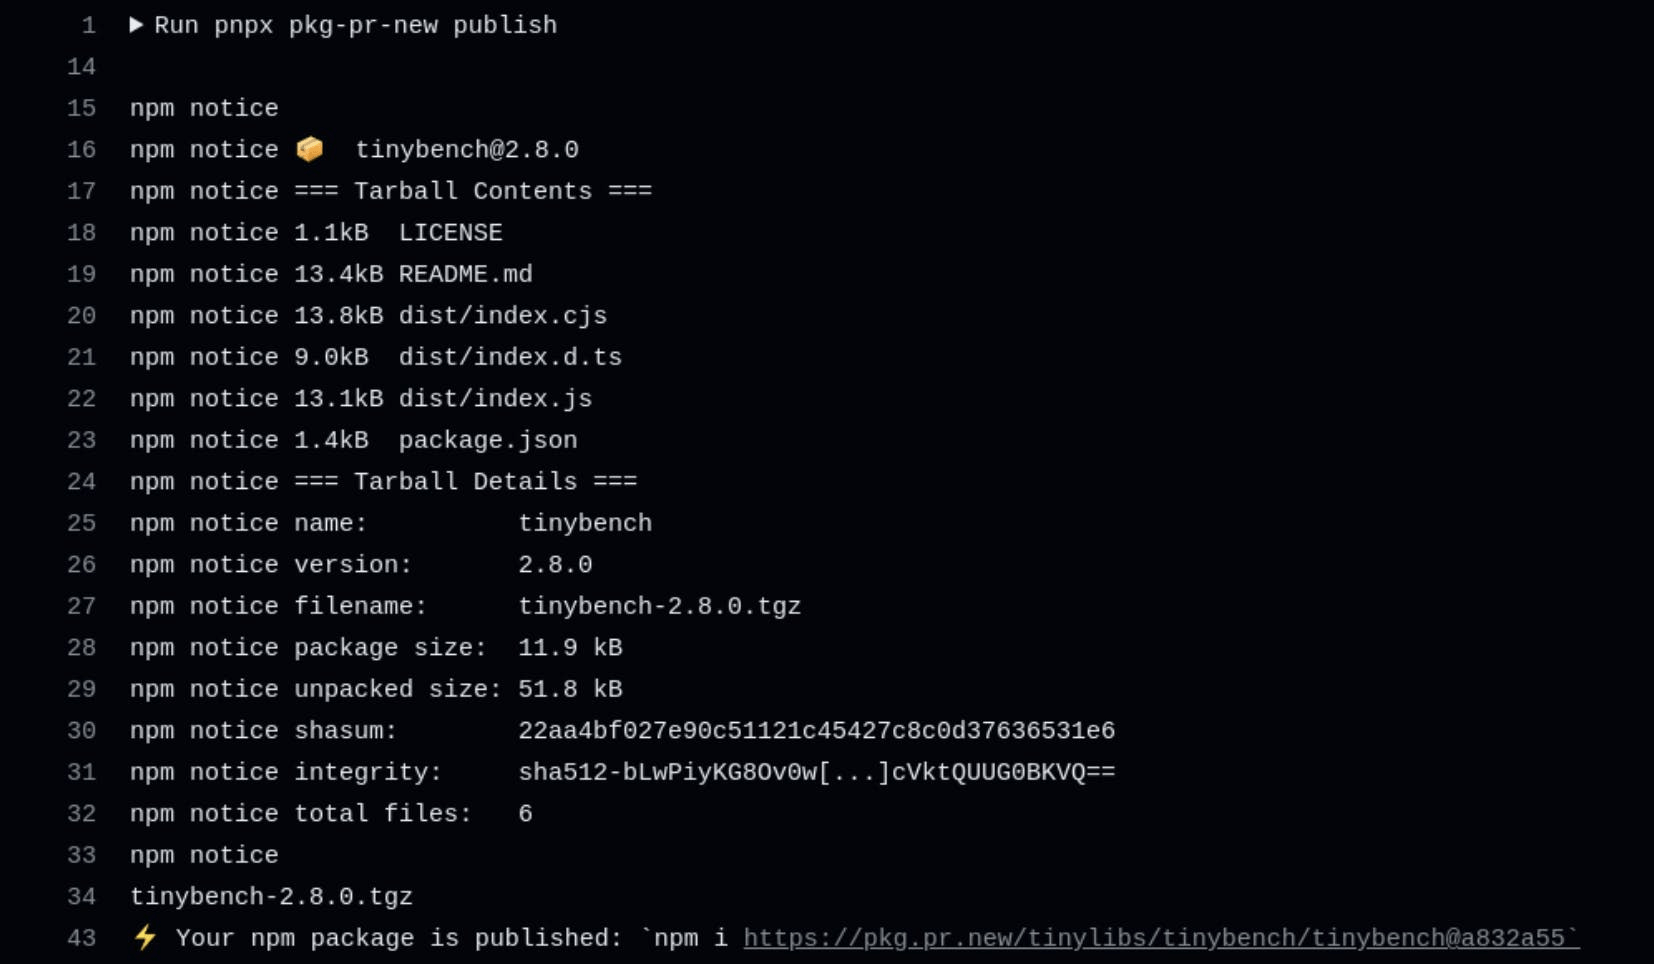
Task: Select line number 24 beside Tarball Details
Action: point(81,482)
